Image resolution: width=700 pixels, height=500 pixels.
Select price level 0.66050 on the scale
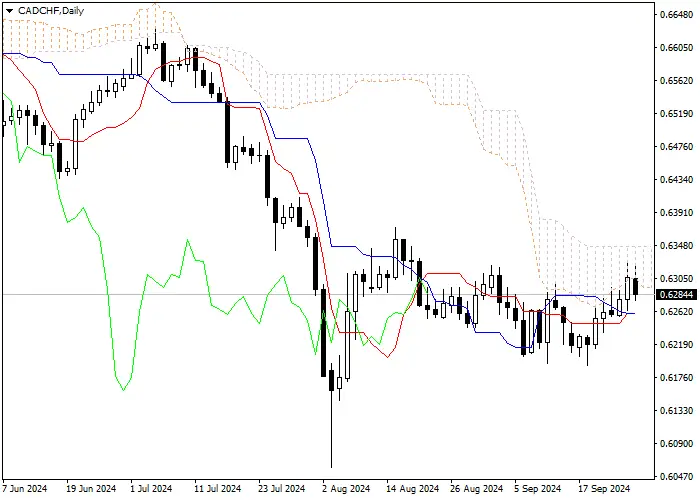click(x=677, y=48)
